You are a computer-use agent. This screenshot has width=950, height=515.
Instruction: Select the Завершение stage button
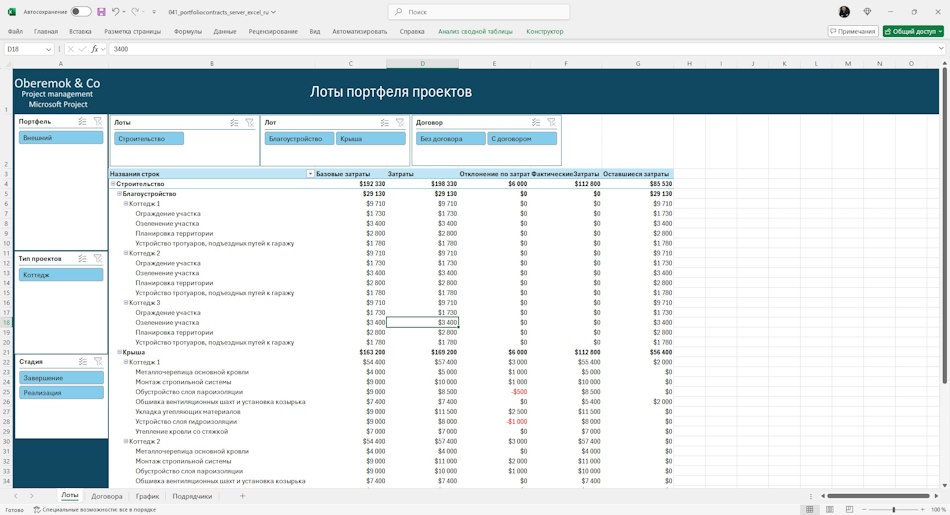(61, 377)
